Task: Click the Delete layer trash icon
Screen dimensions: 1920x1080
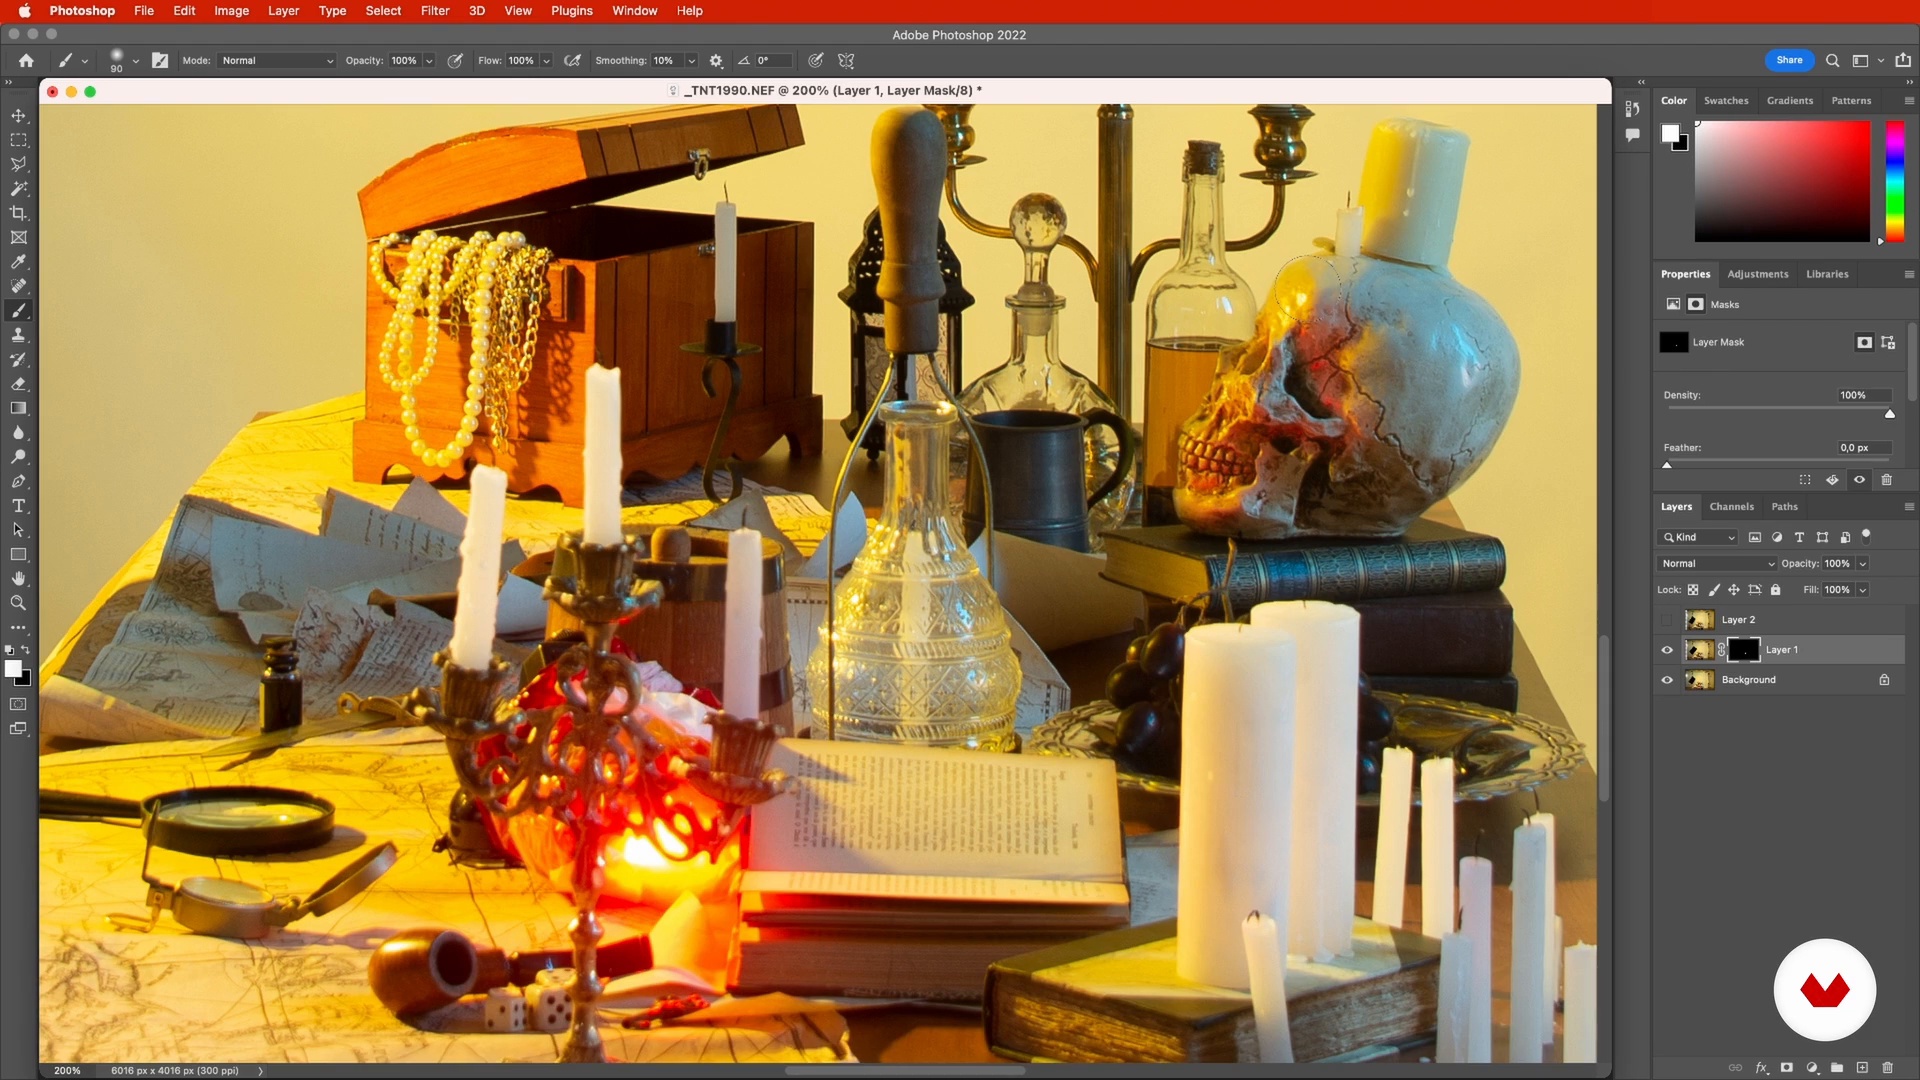Action: [1888, 1068]
